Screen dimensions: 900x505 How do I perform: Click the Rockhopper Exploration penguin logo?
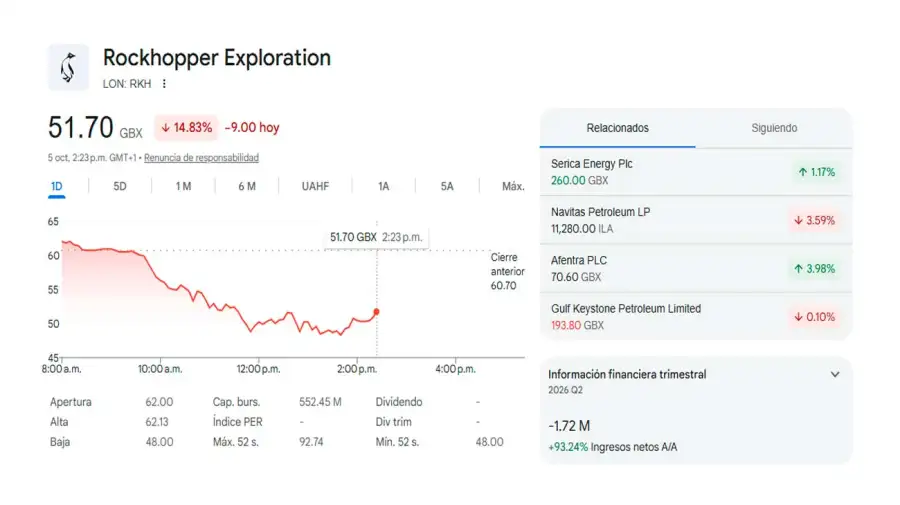click(68, 67)
